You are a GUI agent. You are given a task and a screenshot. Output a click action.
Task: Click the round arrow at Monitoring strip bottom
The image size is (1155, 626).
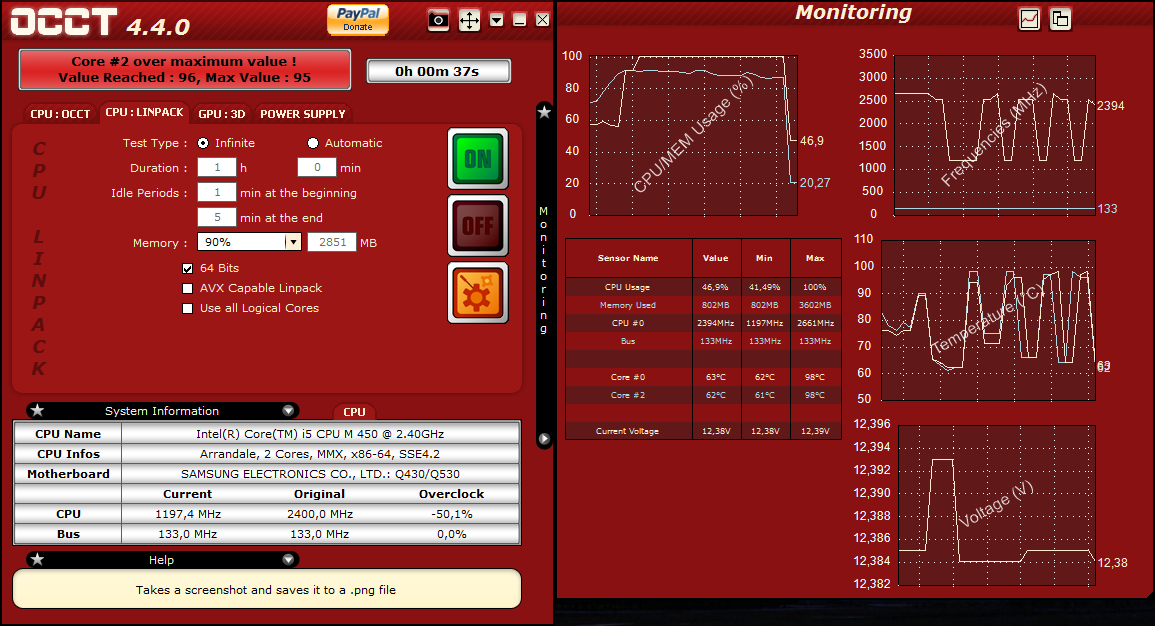[544, 439]
